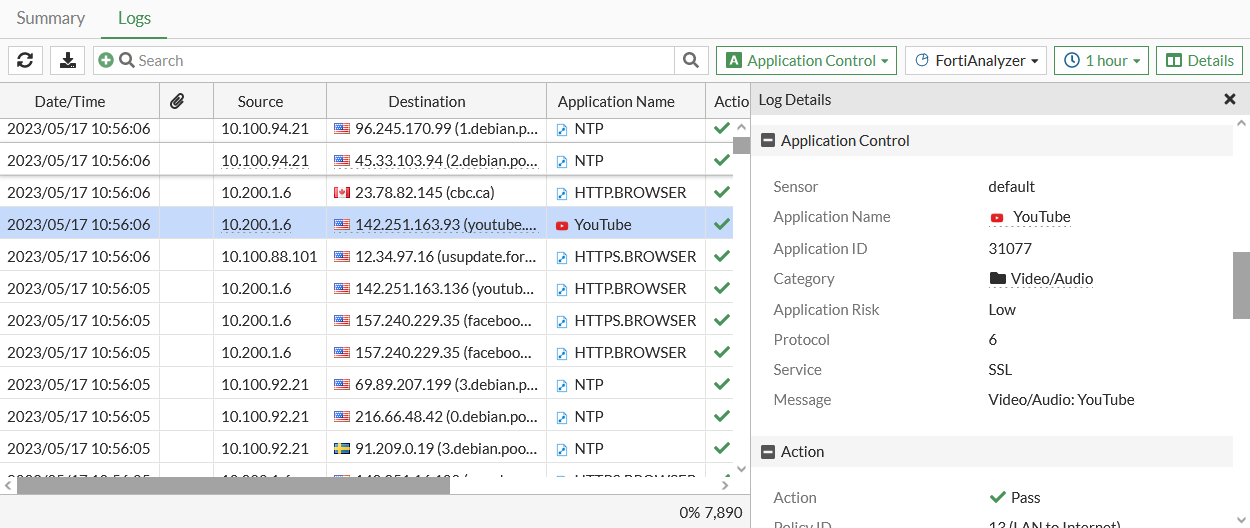
Task: Open the FortiAnalyzer source dropdown
Action: point(975,61)
